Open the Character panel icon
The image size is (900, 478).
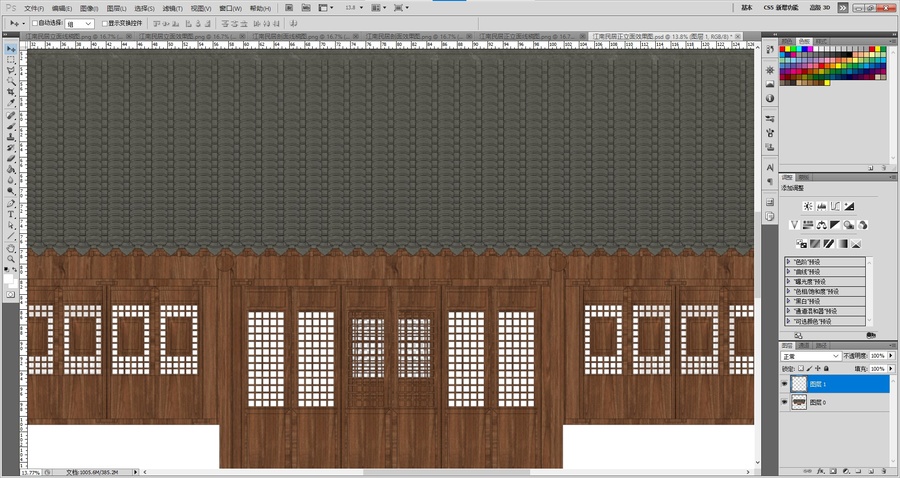click(770, 168)
